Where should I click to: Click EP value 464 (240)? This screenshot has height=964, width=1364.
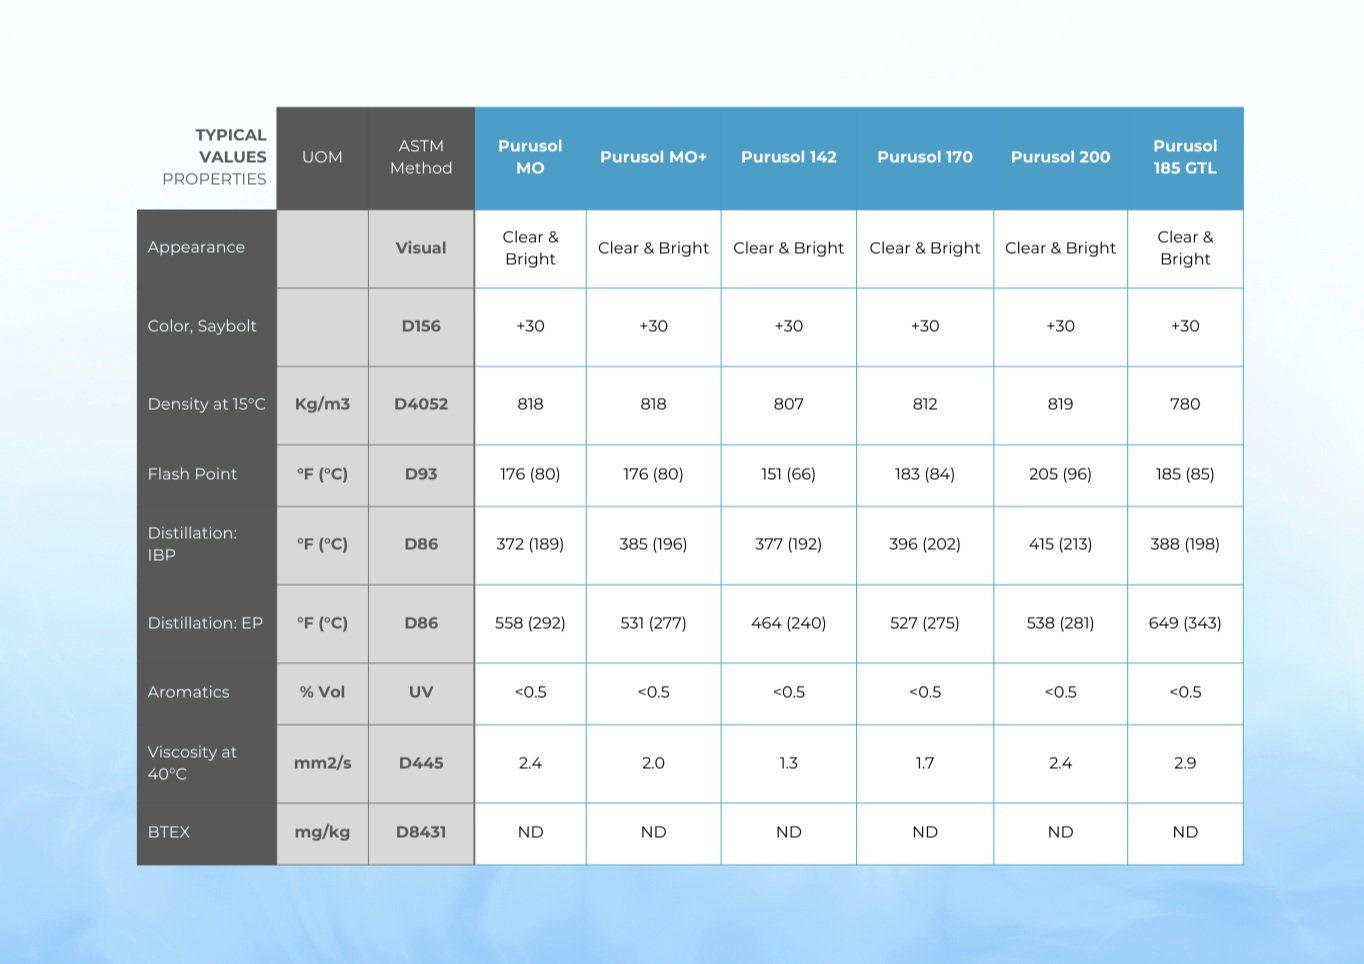[788, 623]
